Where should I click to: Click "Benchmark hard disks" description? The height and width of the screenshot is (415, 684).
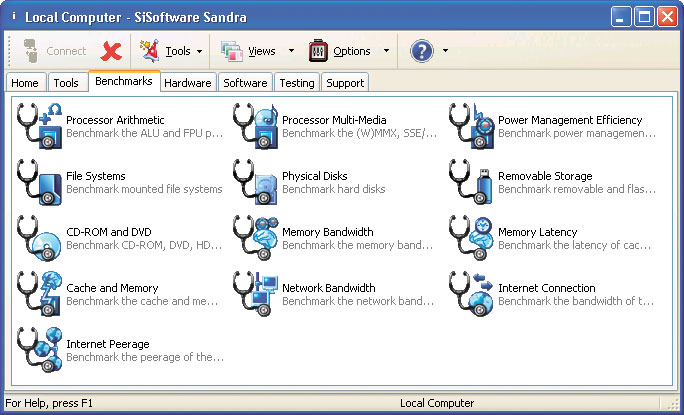[334, 189]
